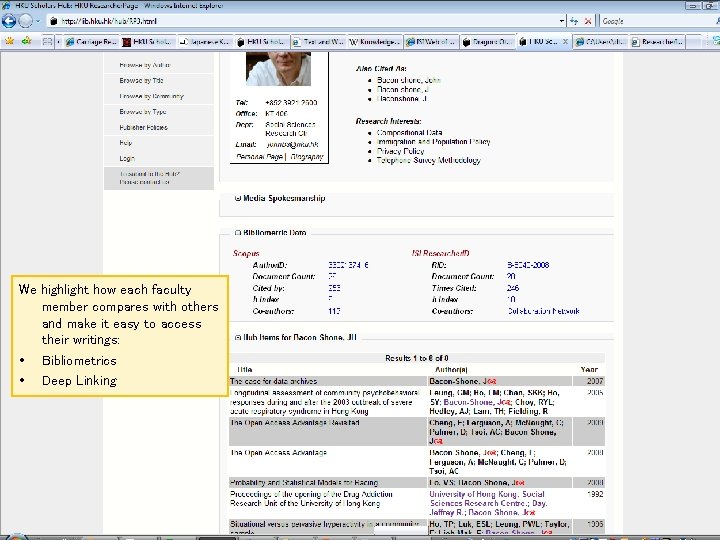This screenshot has width=720, height=540.
Task: Click the RID value under ISI ResearcherID
Action: coord(528,265)
